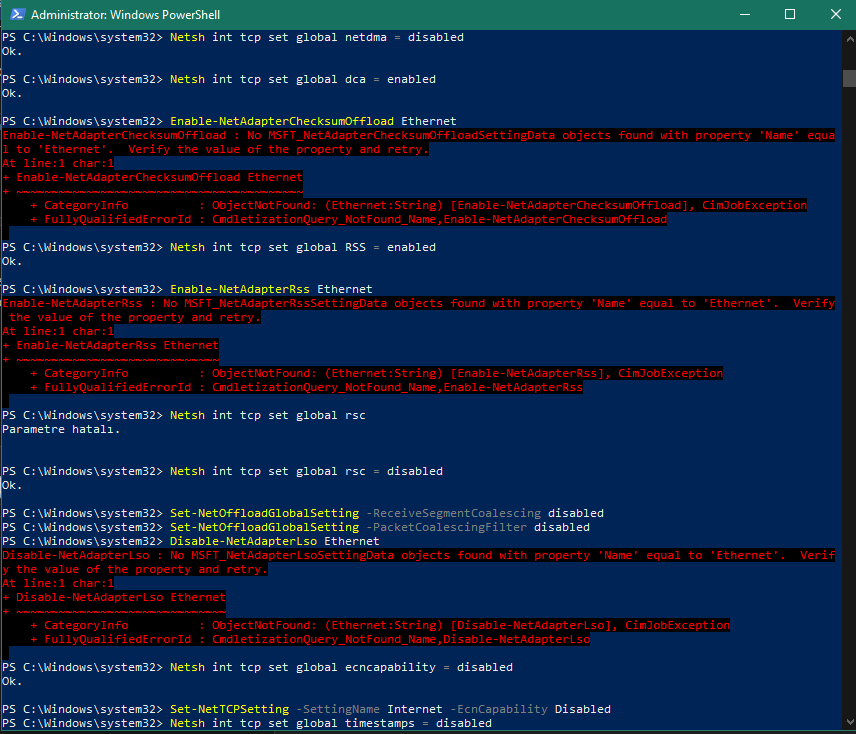This screenshot has height=734, width=856.
Task: Click the 'No MSFT_NetAdapterChecksumOffloadSettingData objects found' error line
Action: click(x=419, y=135)
